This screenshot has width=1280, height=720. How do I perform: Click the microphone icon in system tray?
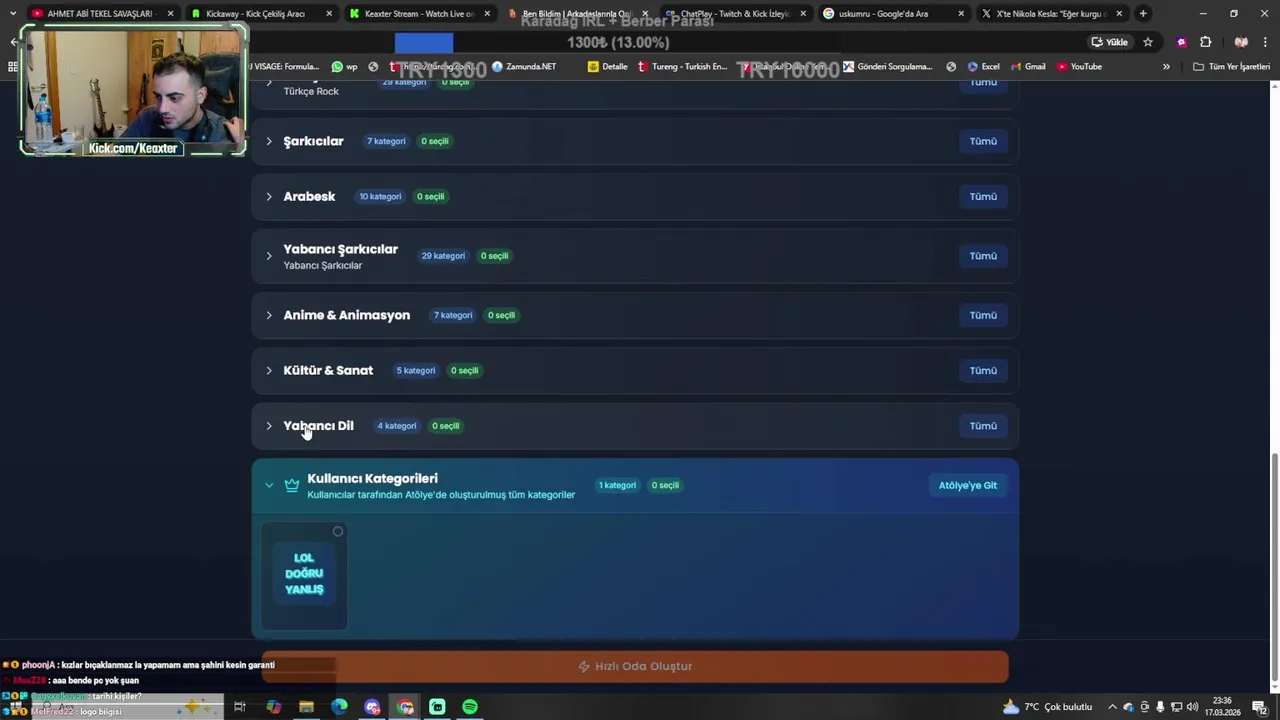(x=1160, y=707)
